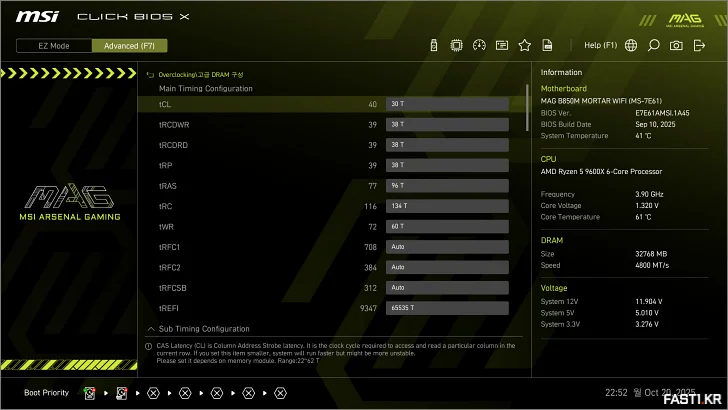Click the info icon beside CAS Latency description

[149, 346]
